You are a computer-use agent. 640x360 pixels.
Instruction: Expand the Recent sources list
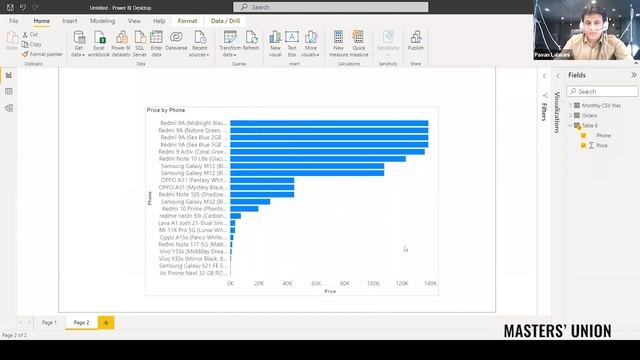(199, 44)
